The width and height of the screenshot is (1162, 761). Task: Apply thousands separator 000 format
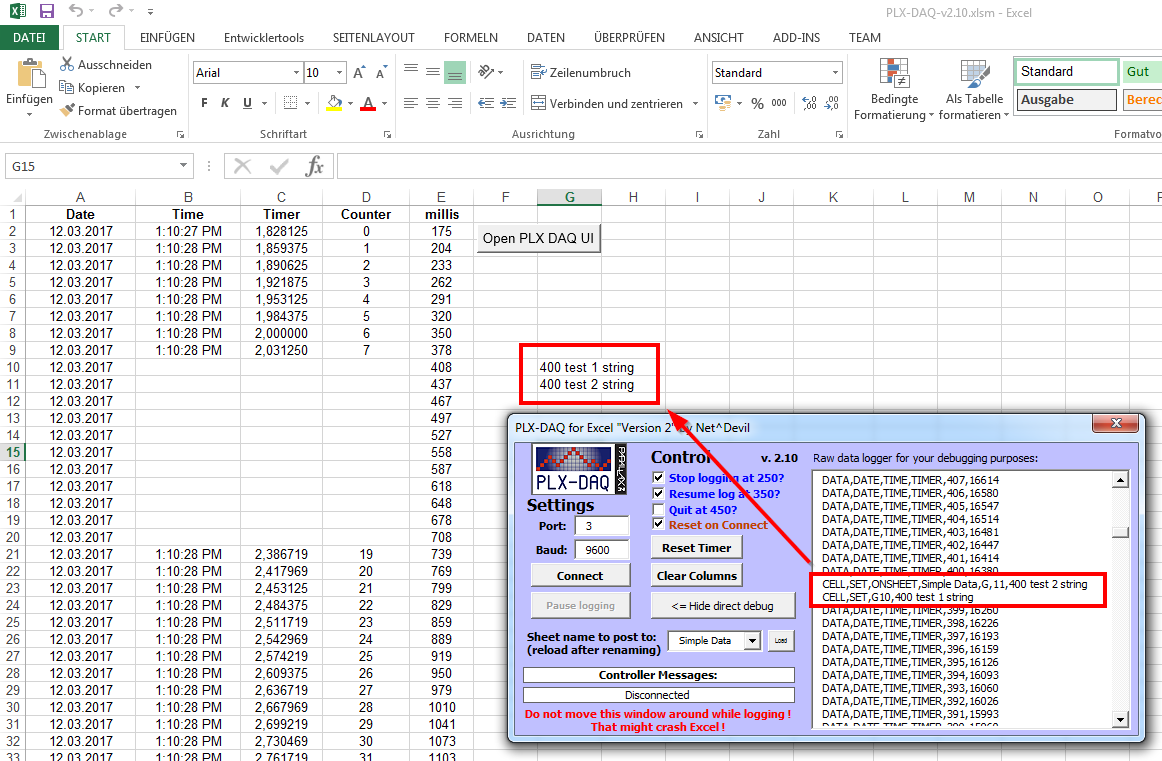[779, 104]
